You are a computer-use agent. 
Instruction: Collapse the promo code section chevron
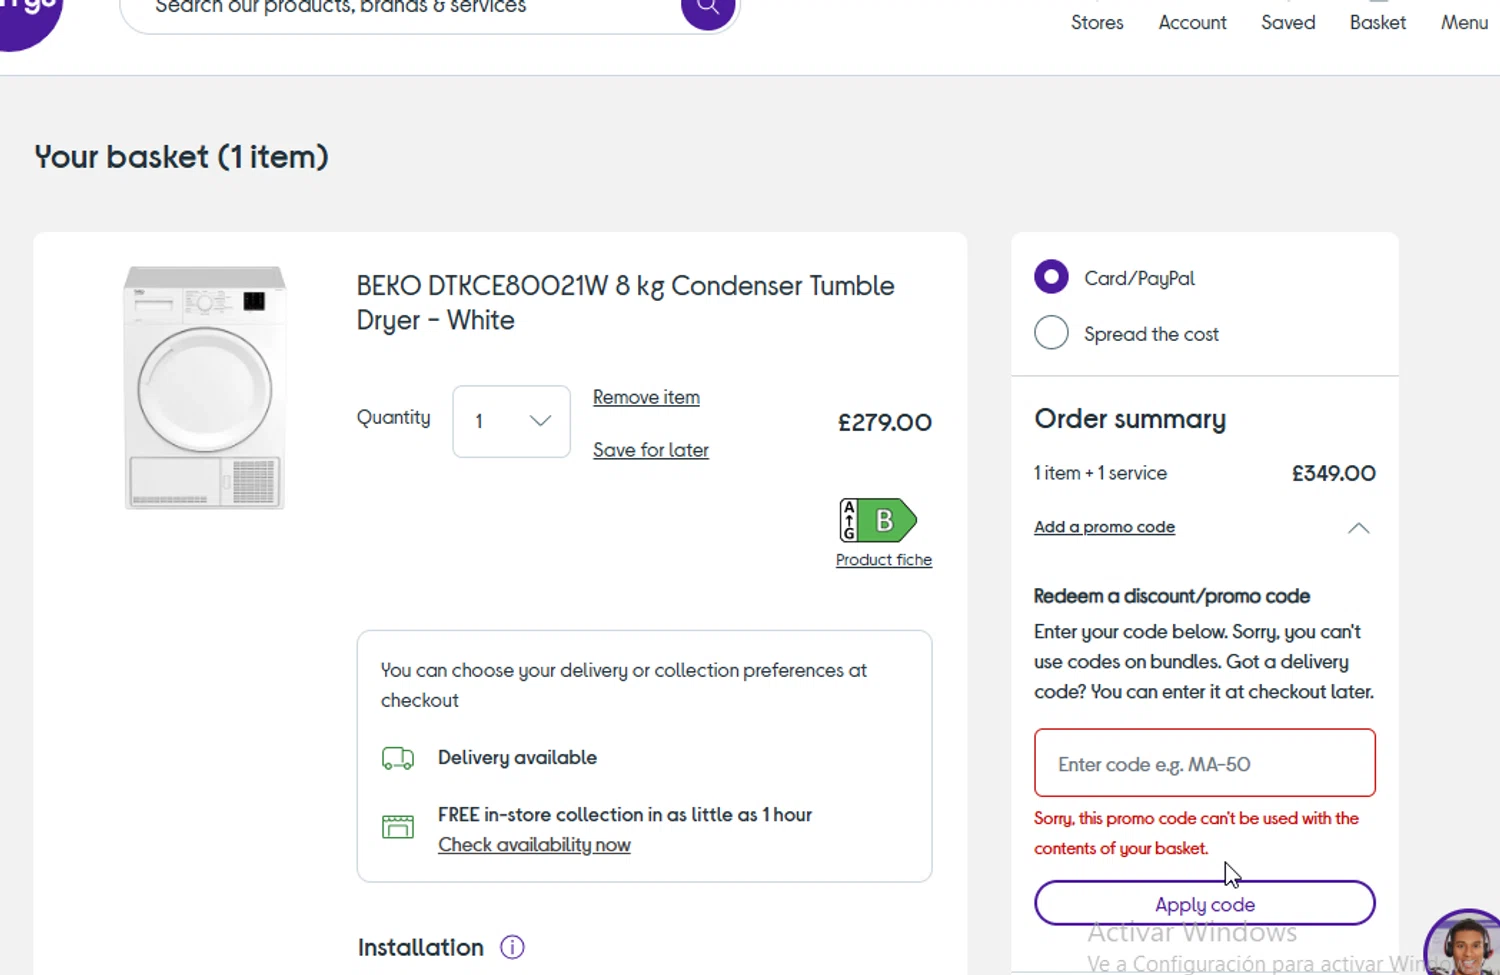(1358, 528)
